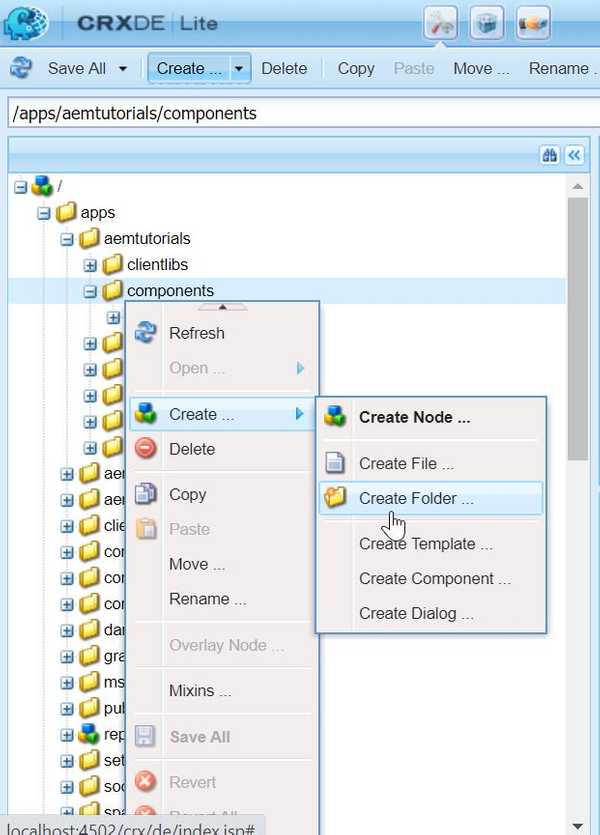The height and width of the screenshot is (835, 600).
Task: Choose Create ... in the context menu
Action: pos(222,414)
